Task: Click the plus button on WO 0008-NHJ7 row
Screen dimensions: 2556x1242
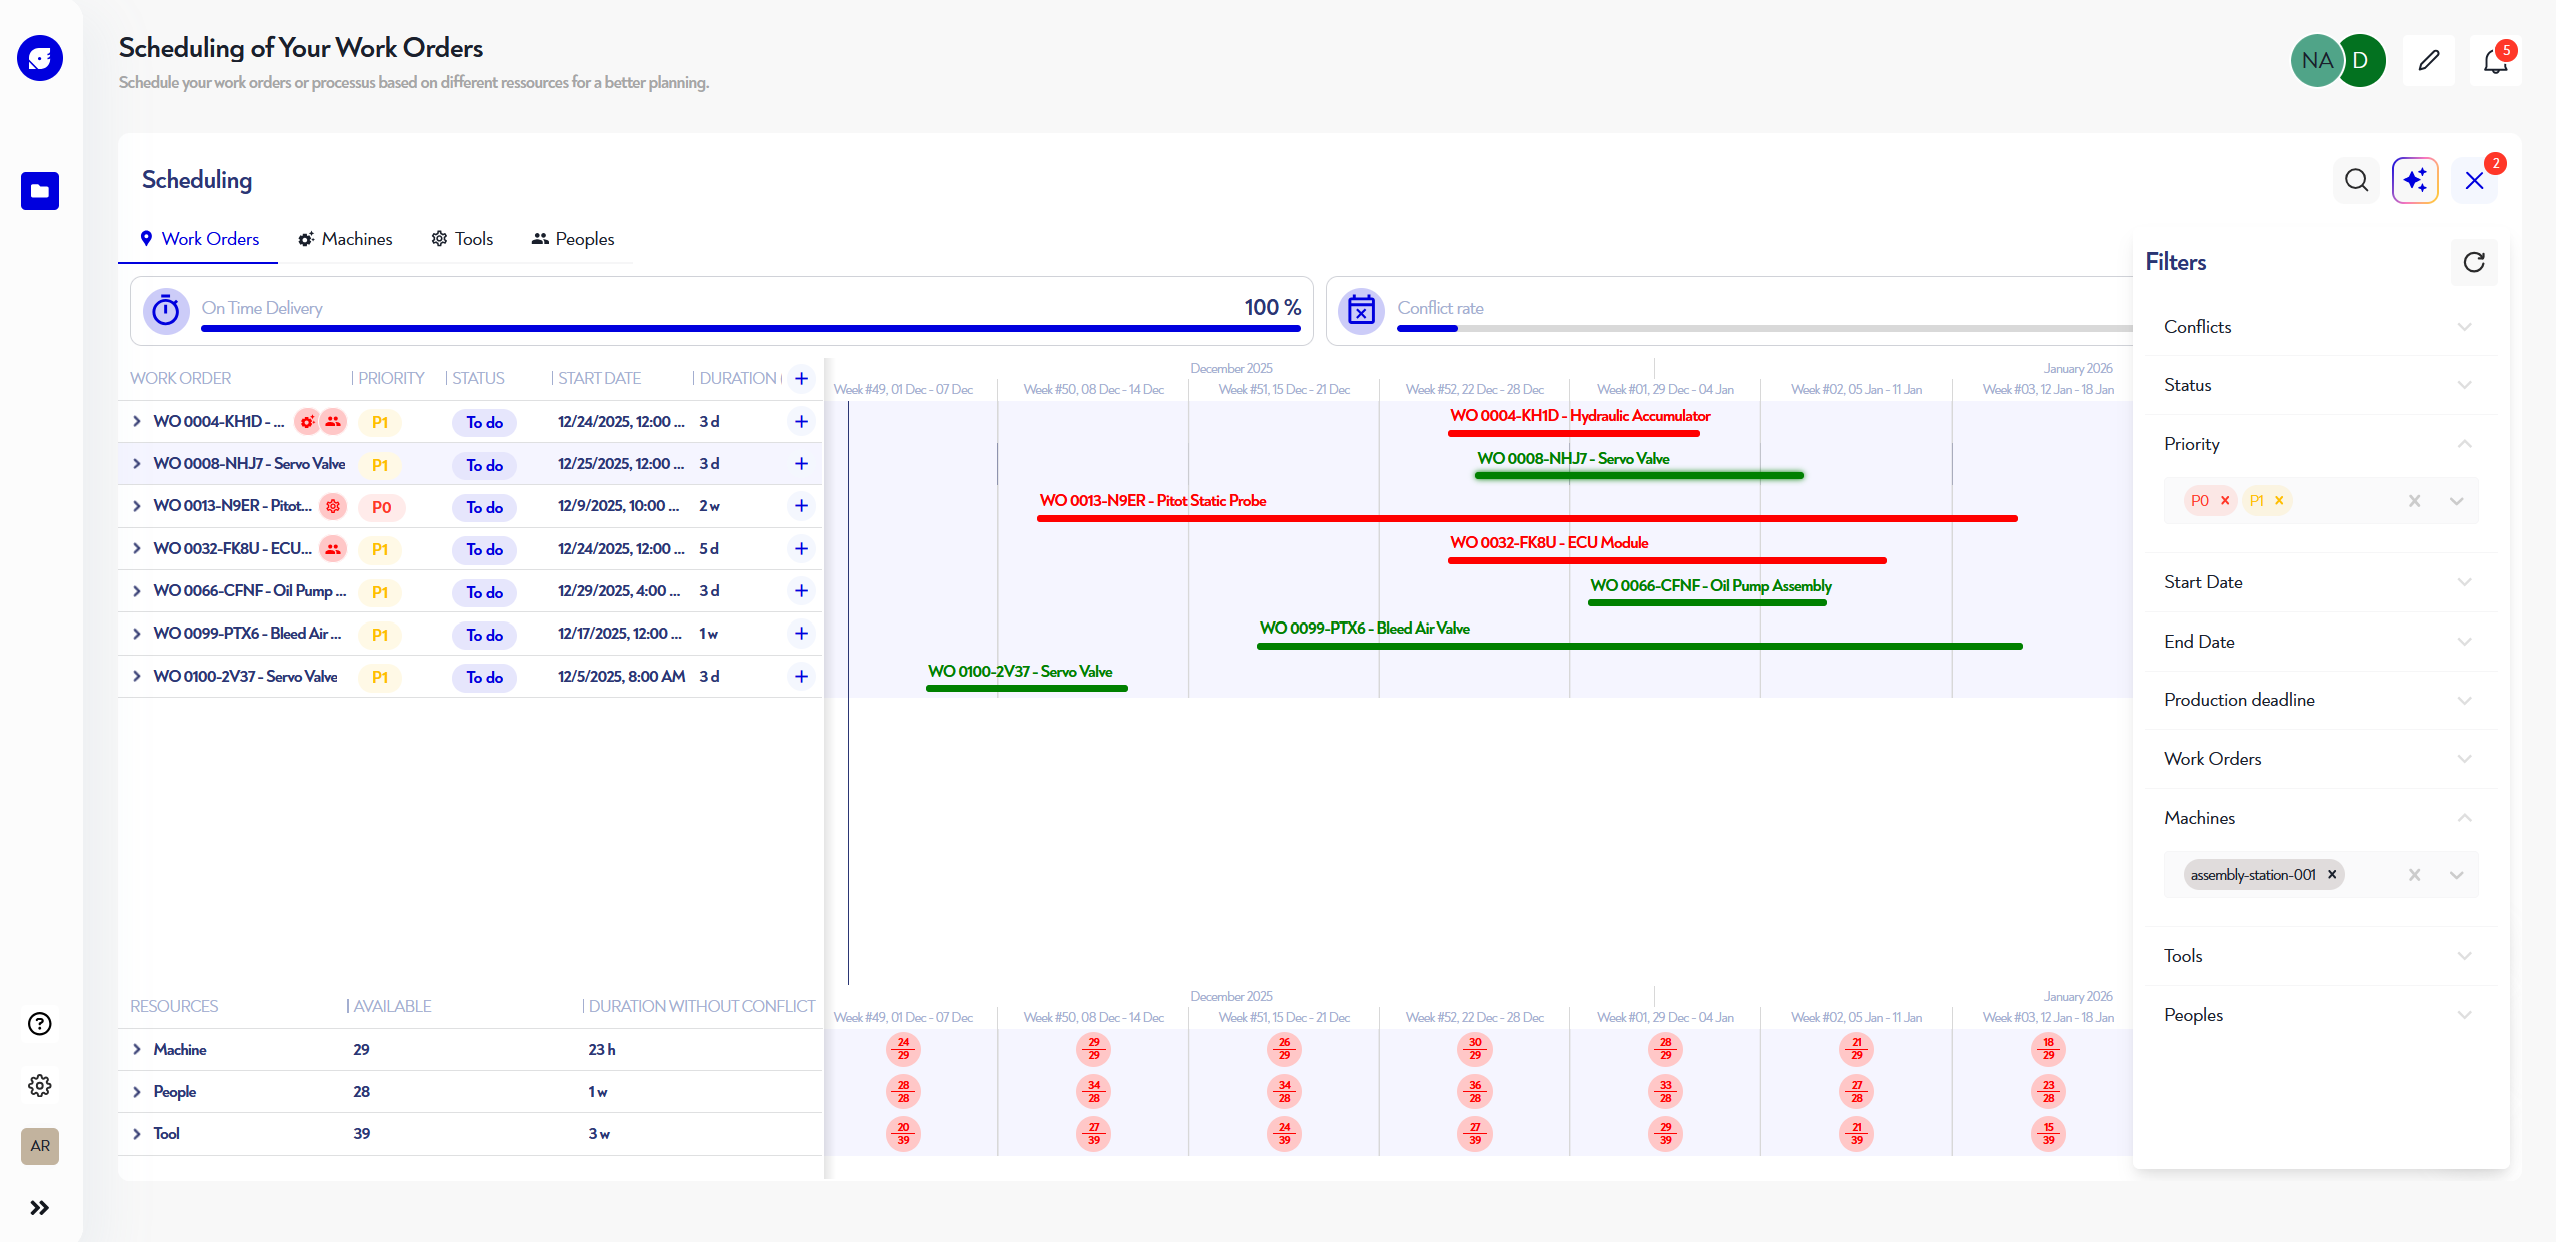Action: click(x=801, y=464)
